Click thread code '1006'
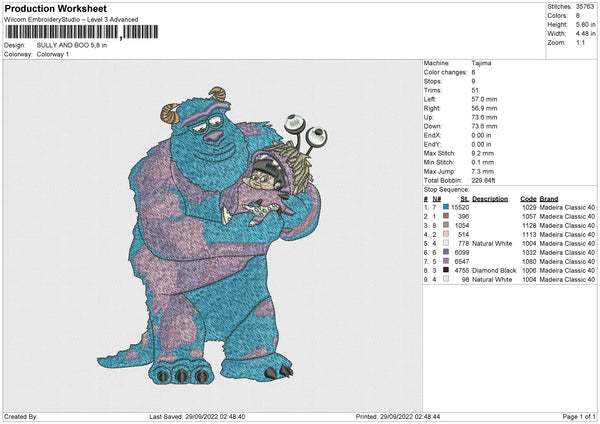Image resolution: width=600 pixels, height=424 pixels. 530,271
